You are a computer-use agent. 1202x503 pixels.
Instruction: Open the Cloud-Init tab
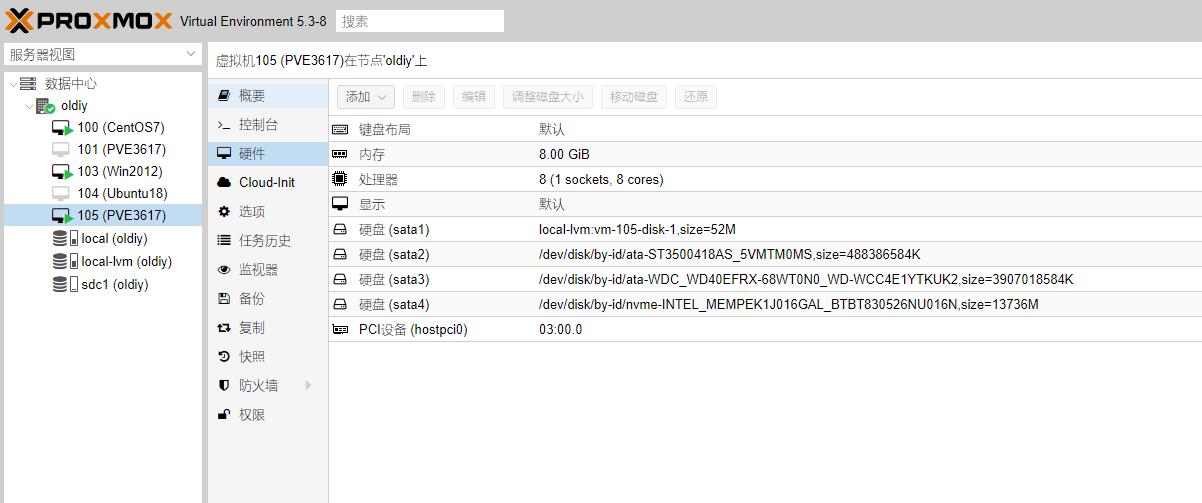click(268, 183)
